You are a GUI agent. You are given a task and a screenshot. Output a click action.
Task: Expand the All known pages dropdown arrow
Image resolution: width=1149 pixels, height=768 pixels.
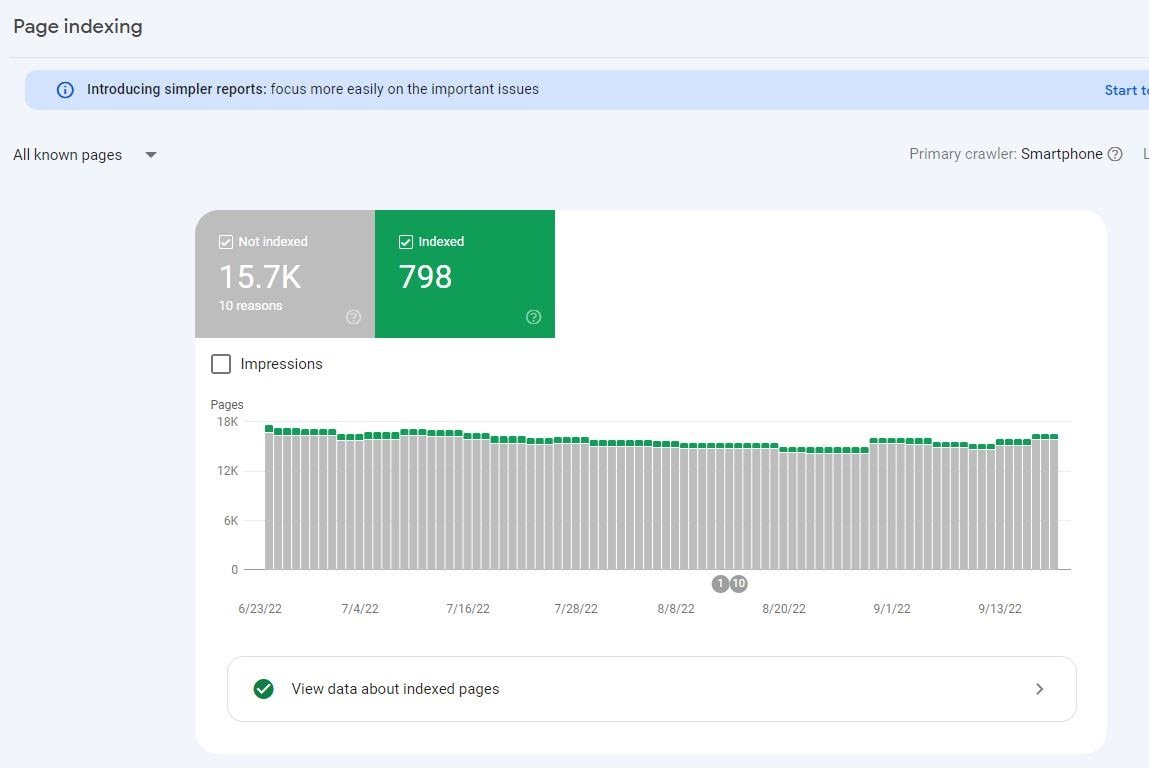click(x=151, y=155)
